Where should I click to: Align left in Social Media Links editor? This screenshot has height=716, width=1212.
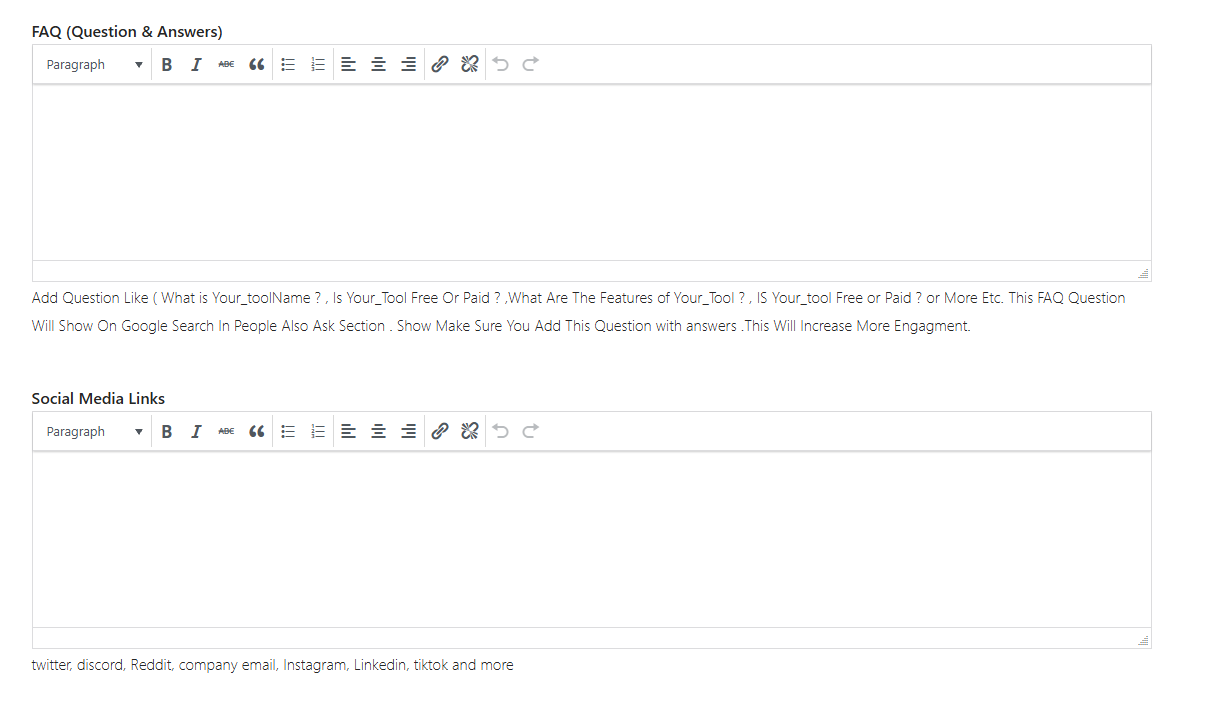(348, 431)
